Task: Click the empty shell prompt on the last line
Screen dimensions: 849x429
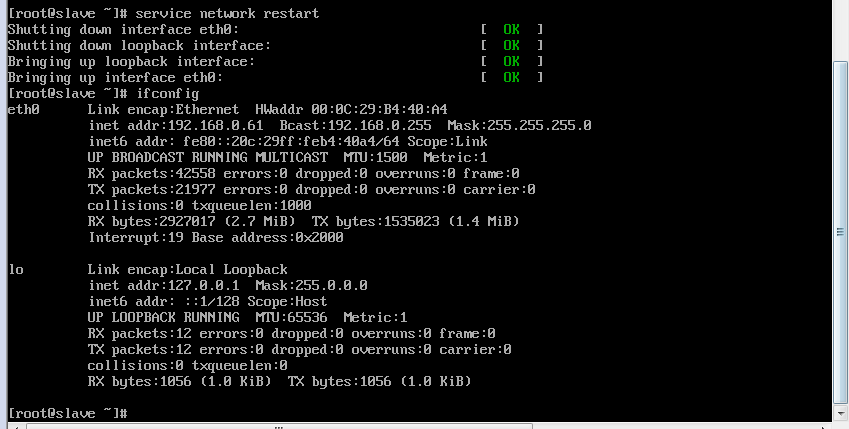Action: point(68,413)
